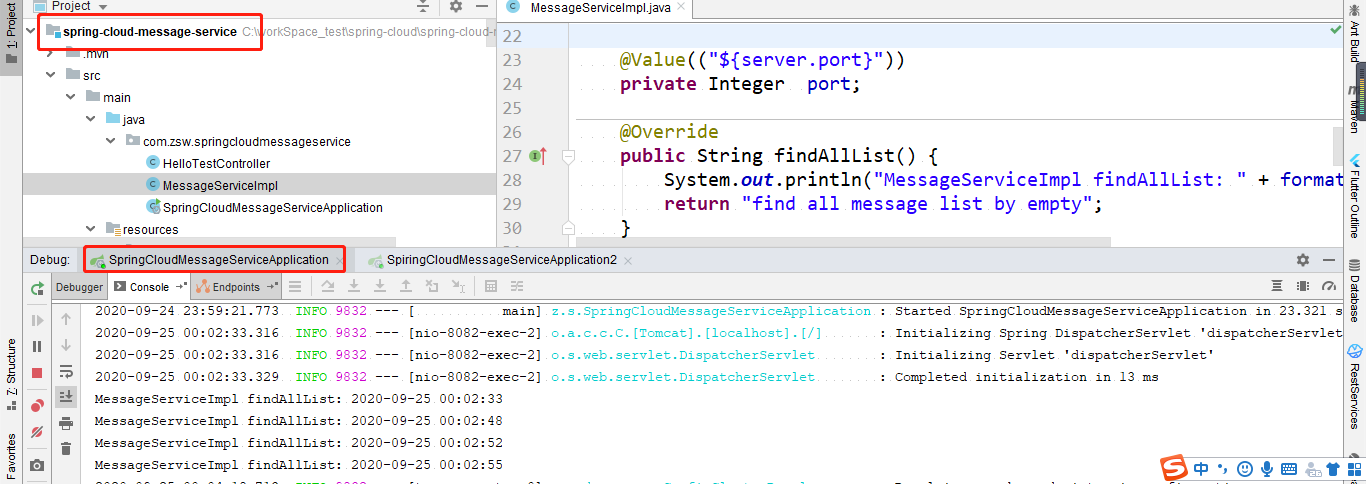The width and height of the screenshot is (1366, 484).
Task: Open Project panel settings gear
Action: 456,6
